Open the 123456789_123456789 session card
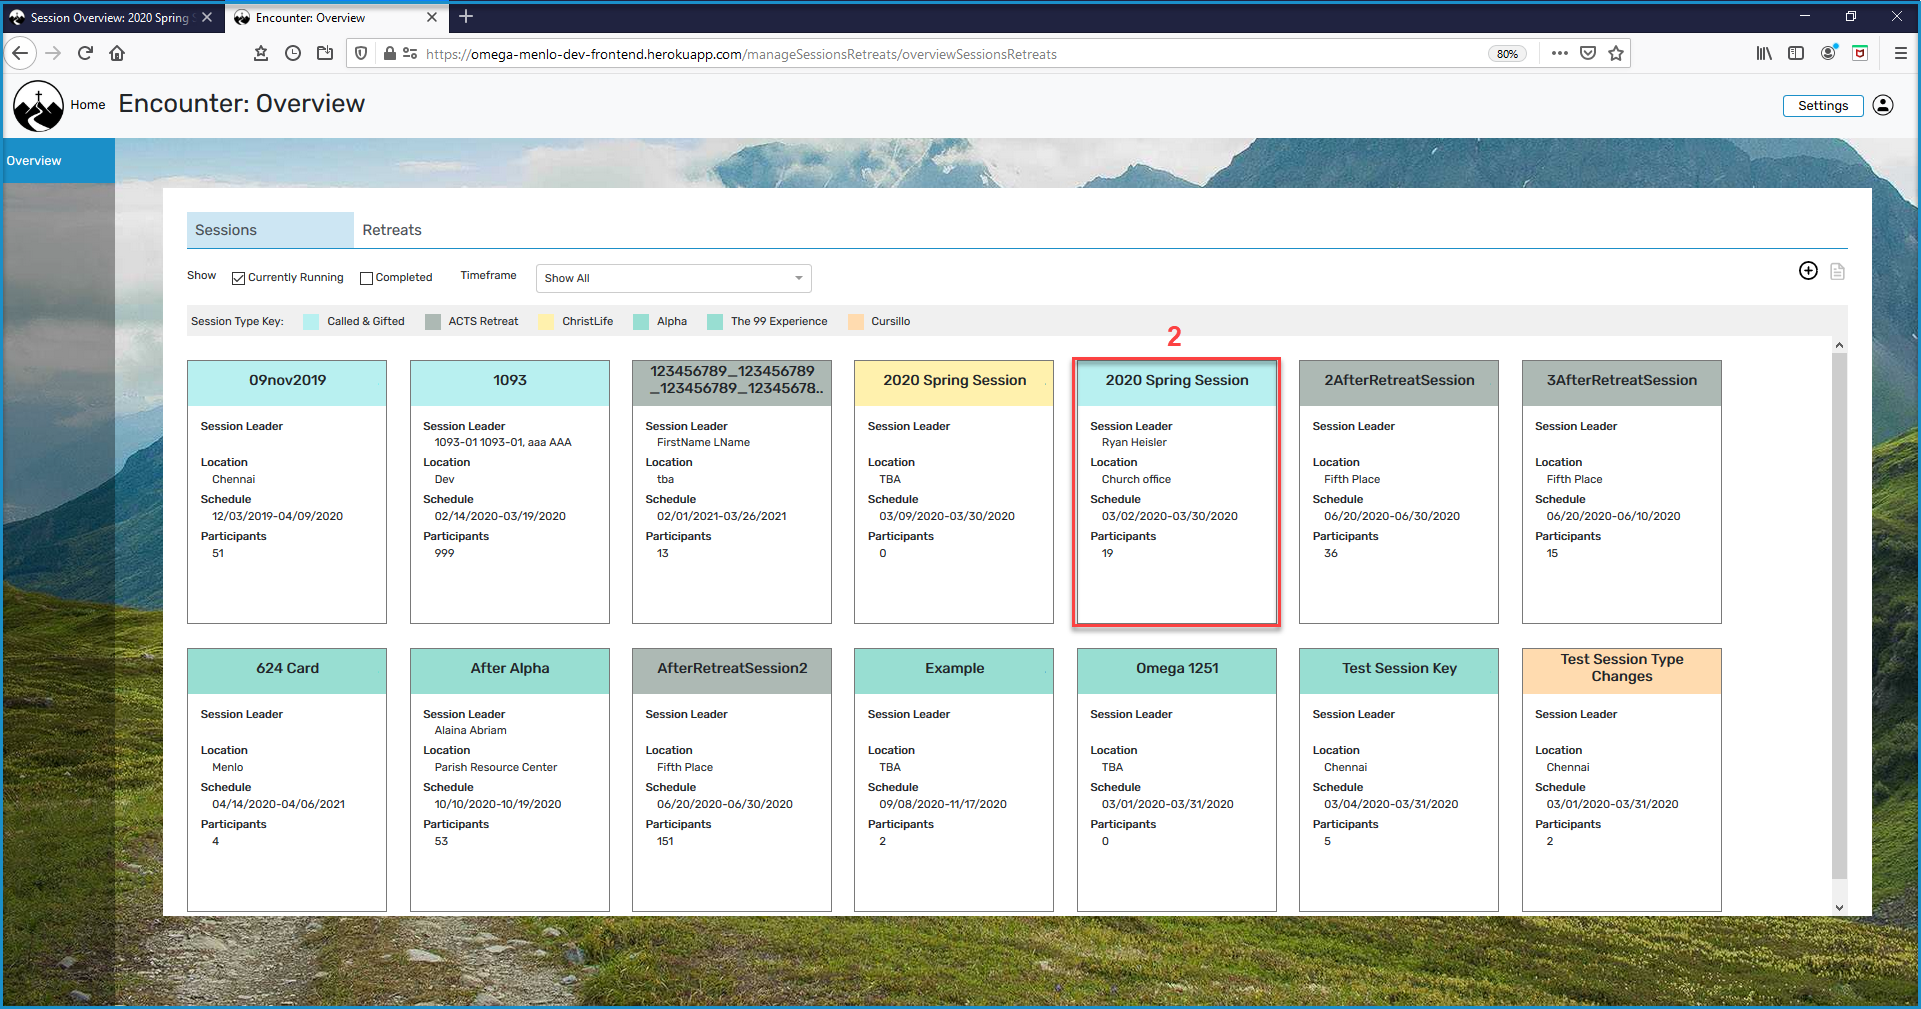This screenshot has width=1921, height=1009. [732, 492]
